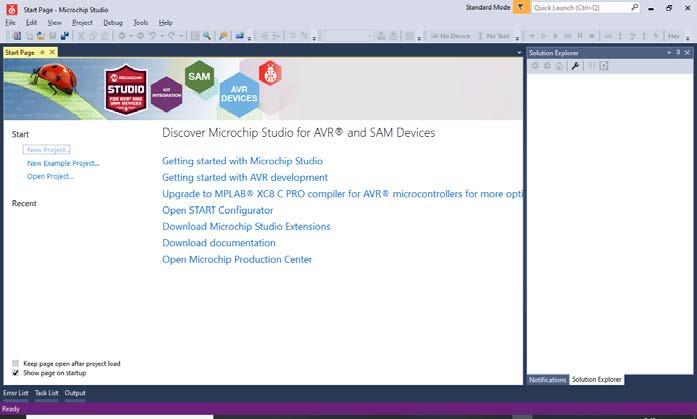Click Download Microchip Studio Extensions link
Viewport: 697px width, 419px height.
pyautogui.click(x=246, y=226)
